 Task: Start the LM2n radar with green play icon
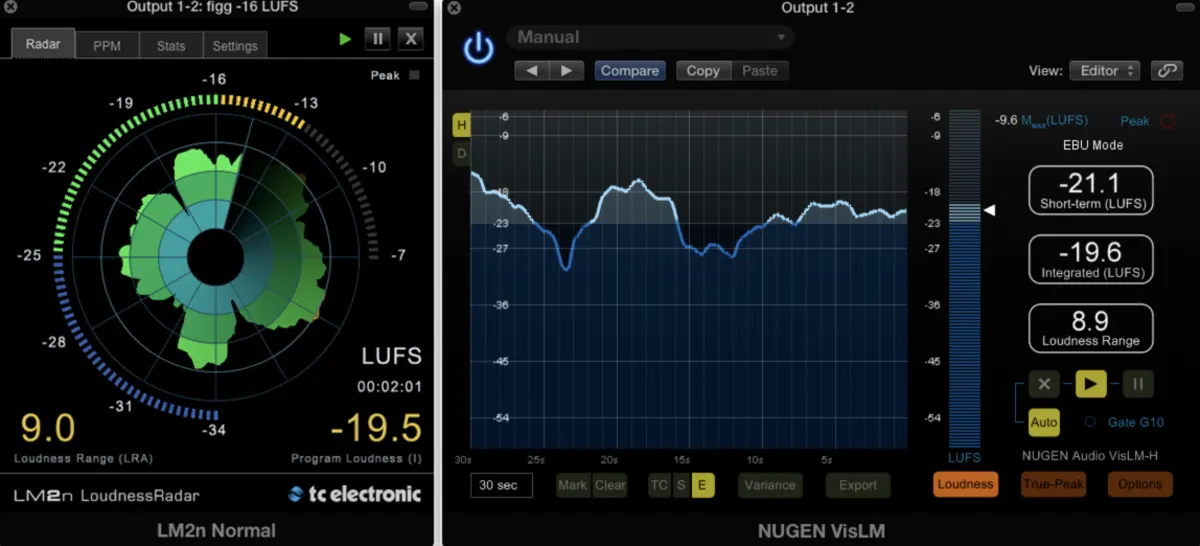pyautogui.click(x=345, y=39)
